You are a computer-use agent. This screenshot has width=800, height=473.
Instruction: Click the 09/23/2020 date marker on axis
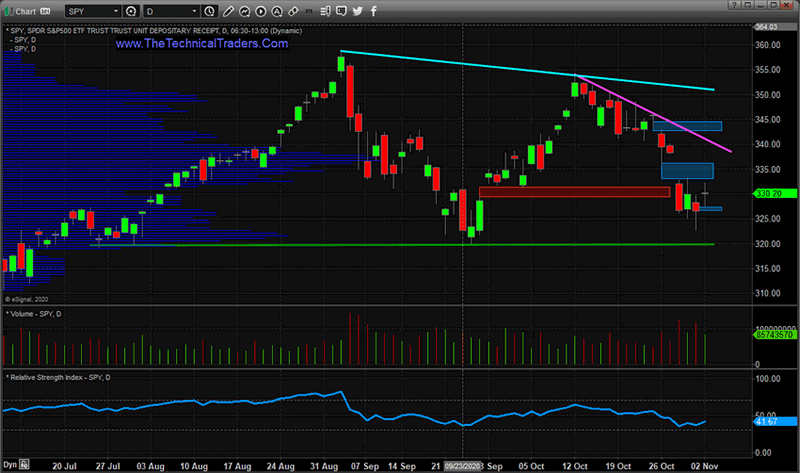point(467,466)
